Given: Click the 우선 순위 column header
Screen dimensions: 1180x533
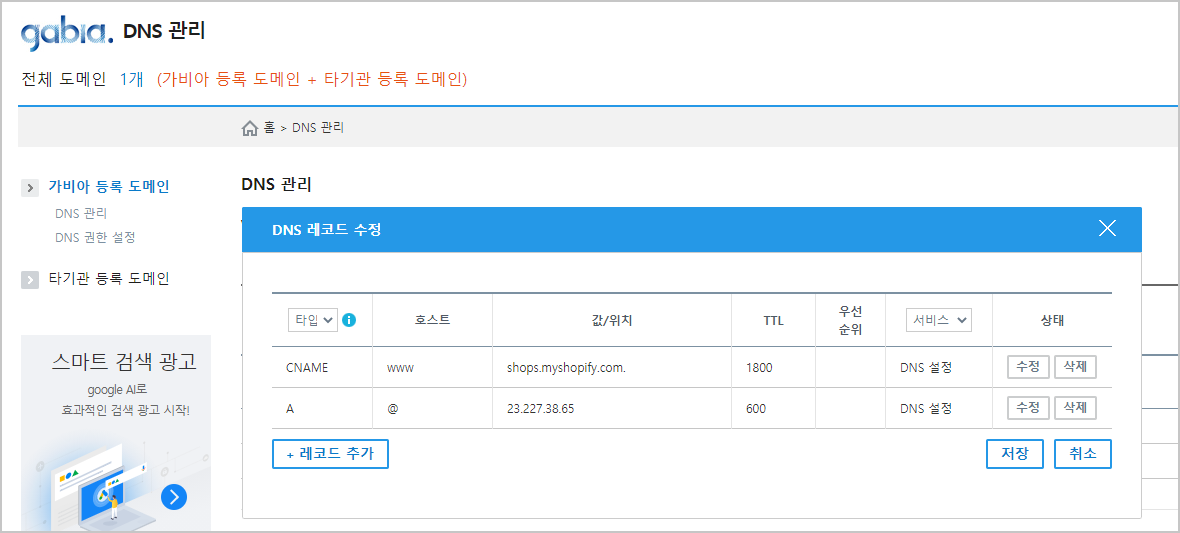Looking at the screenshot, I should pyautogui.click(x=850, y=320).
